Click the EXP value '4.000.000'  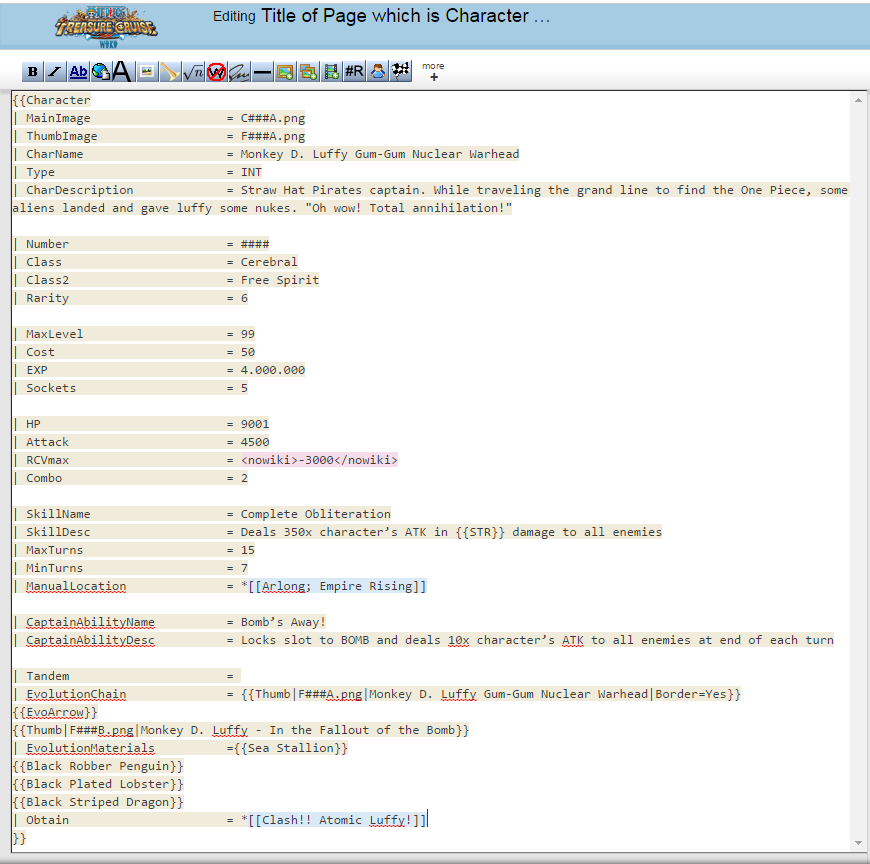click(x=272, y=370)
